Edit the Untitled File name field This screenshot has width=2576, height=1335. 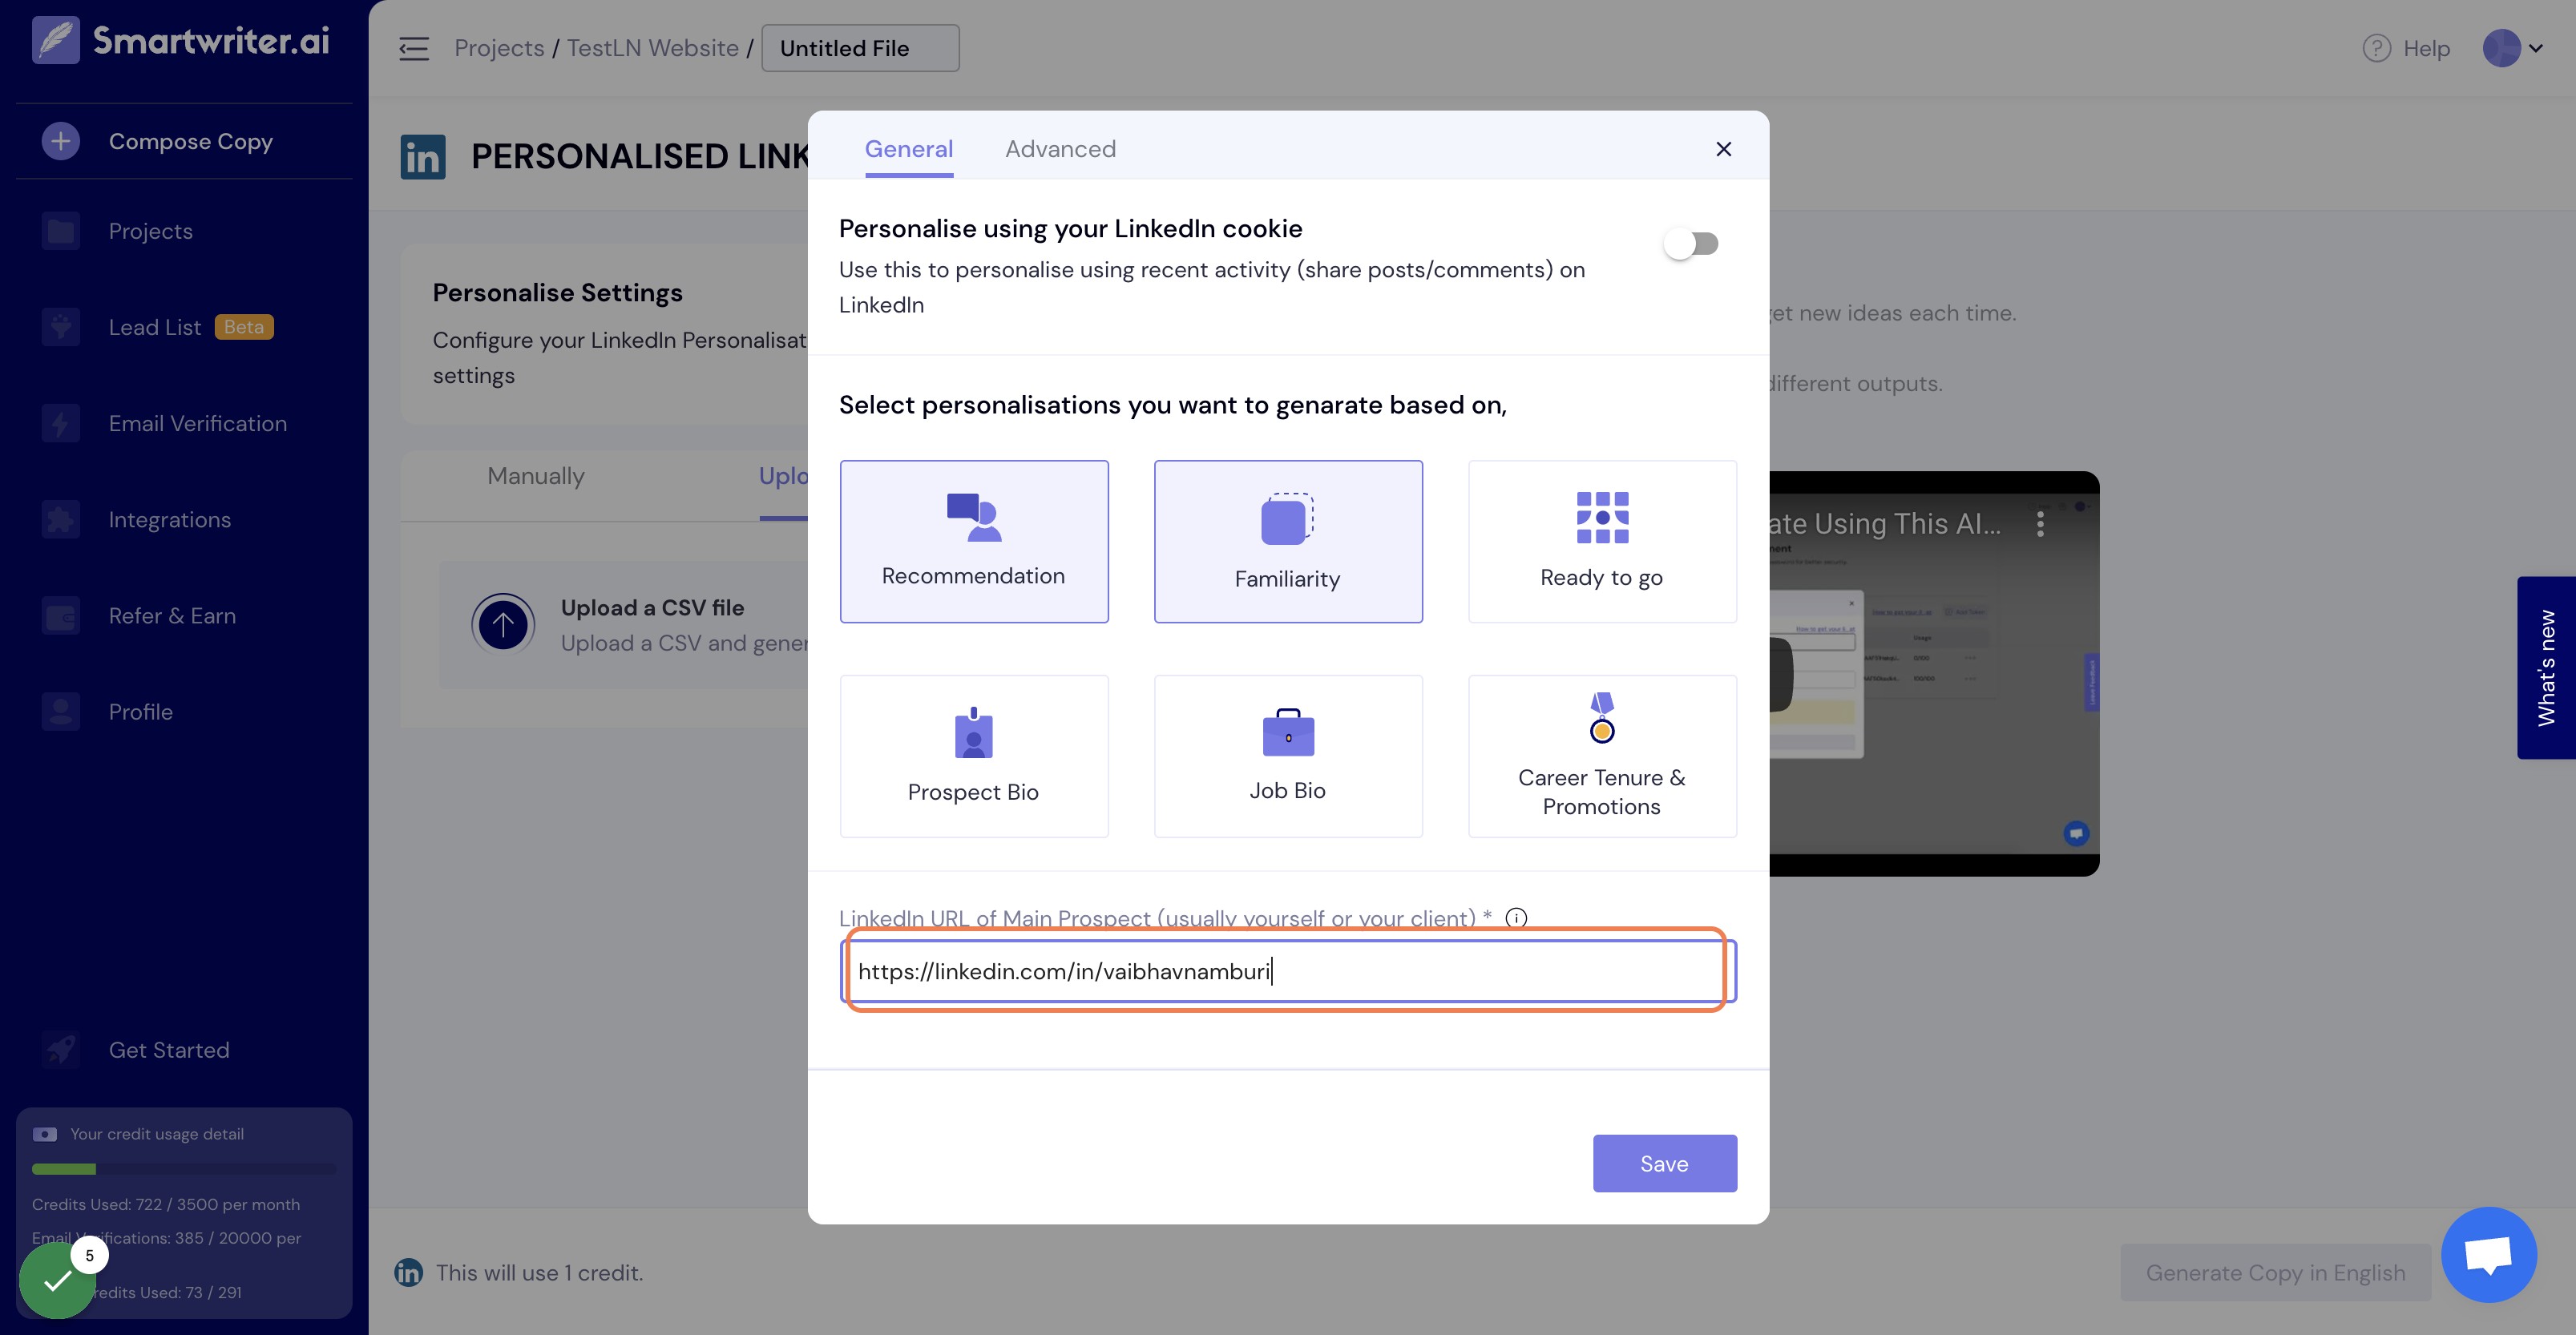click(x=860, y=48)
